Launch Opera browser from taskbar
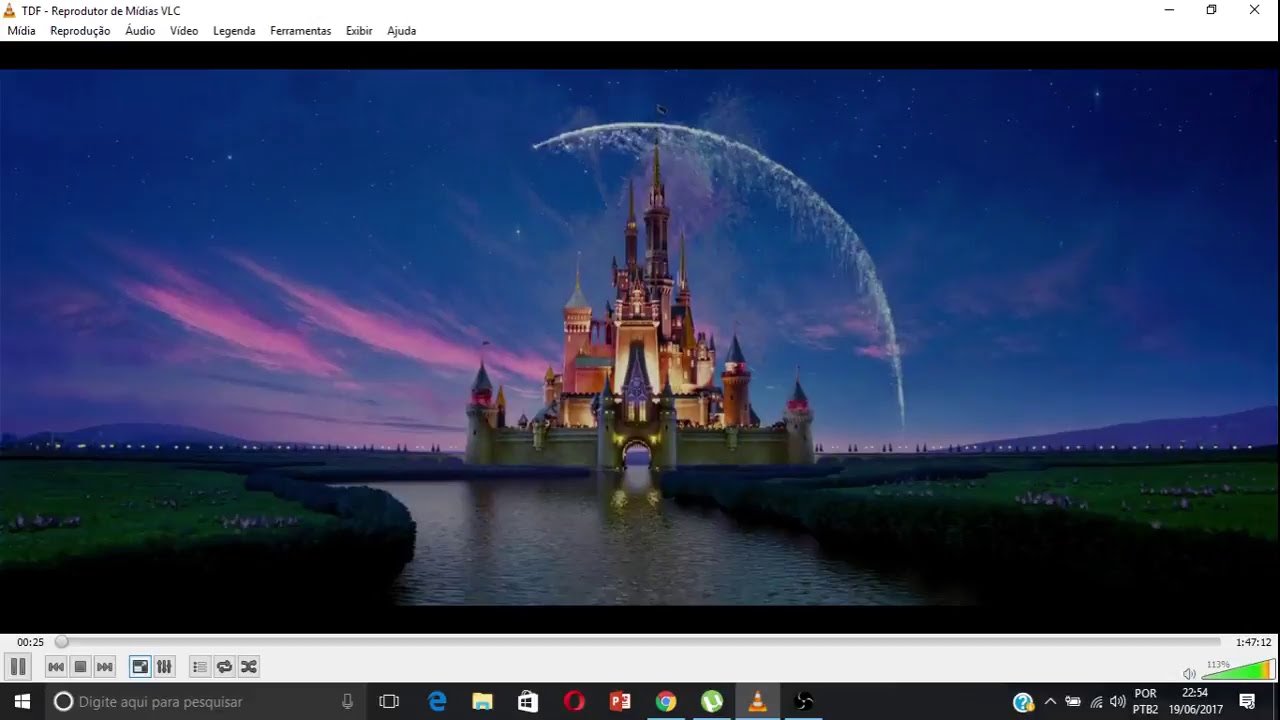The height and width of the screenshot is (720, 1280). click(x=574, y=701)
